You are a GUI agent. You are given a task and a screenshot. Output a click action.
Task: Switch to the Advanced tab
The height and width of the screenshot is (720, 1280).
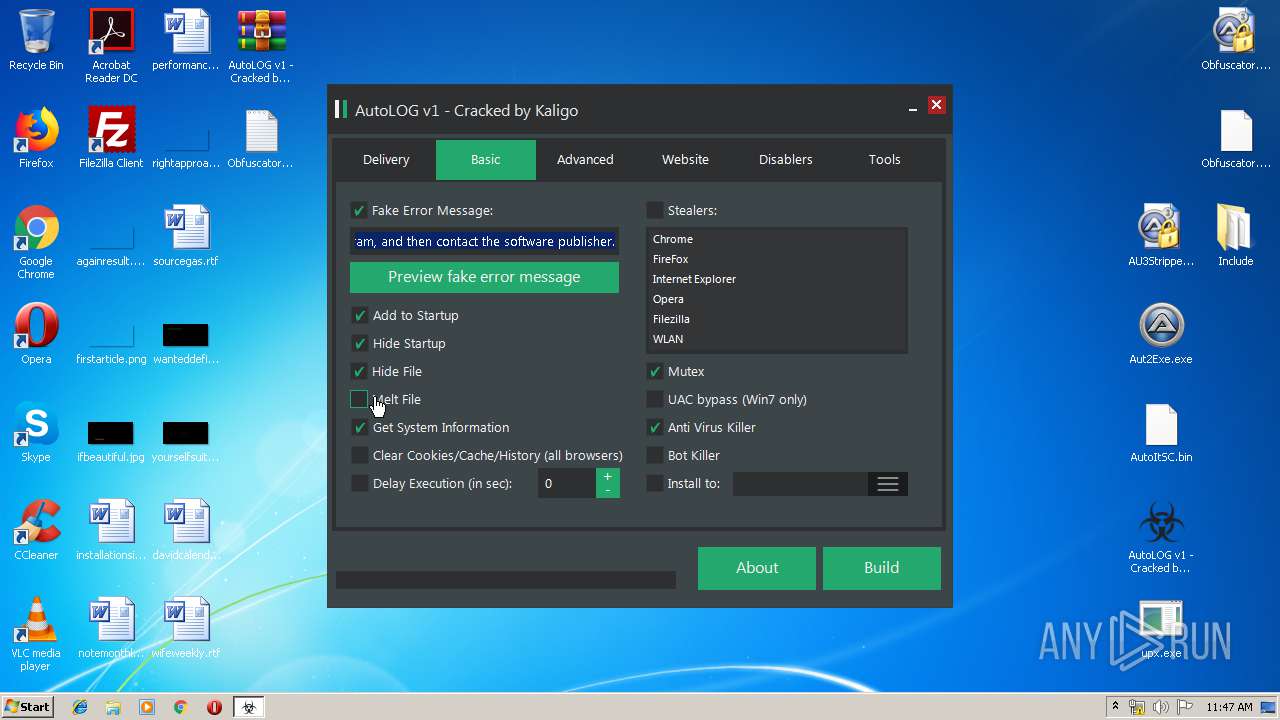tap(585, 159)
